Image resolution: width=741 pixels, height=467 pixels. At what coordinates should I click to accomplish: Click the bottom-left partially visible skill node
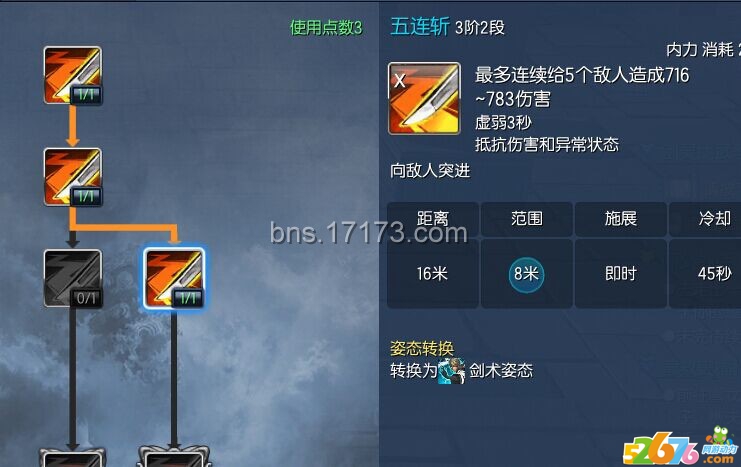[72, 457]
